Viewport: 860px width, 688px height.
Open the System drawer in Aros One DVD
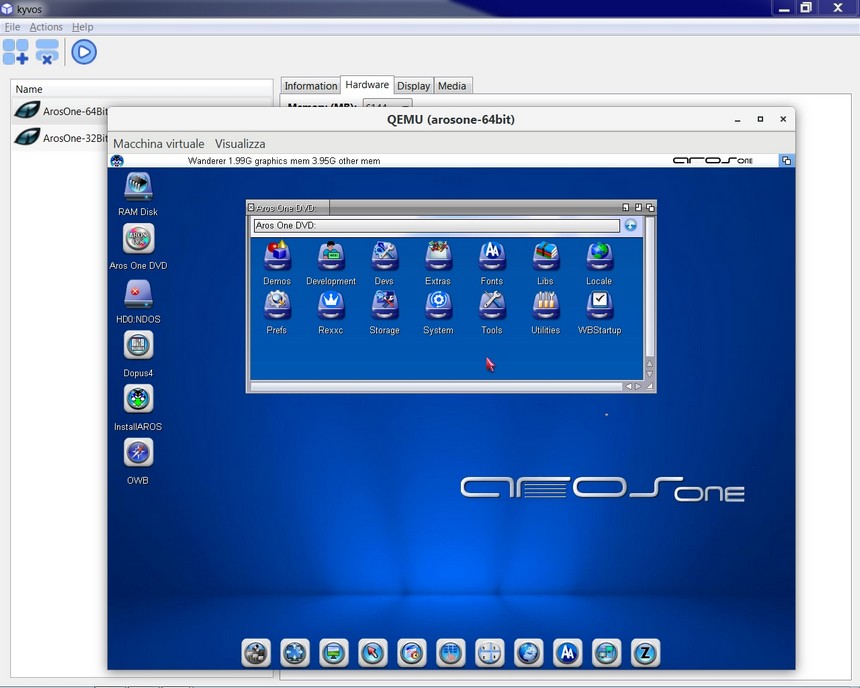pyautogui.click(x=438, y=306)
